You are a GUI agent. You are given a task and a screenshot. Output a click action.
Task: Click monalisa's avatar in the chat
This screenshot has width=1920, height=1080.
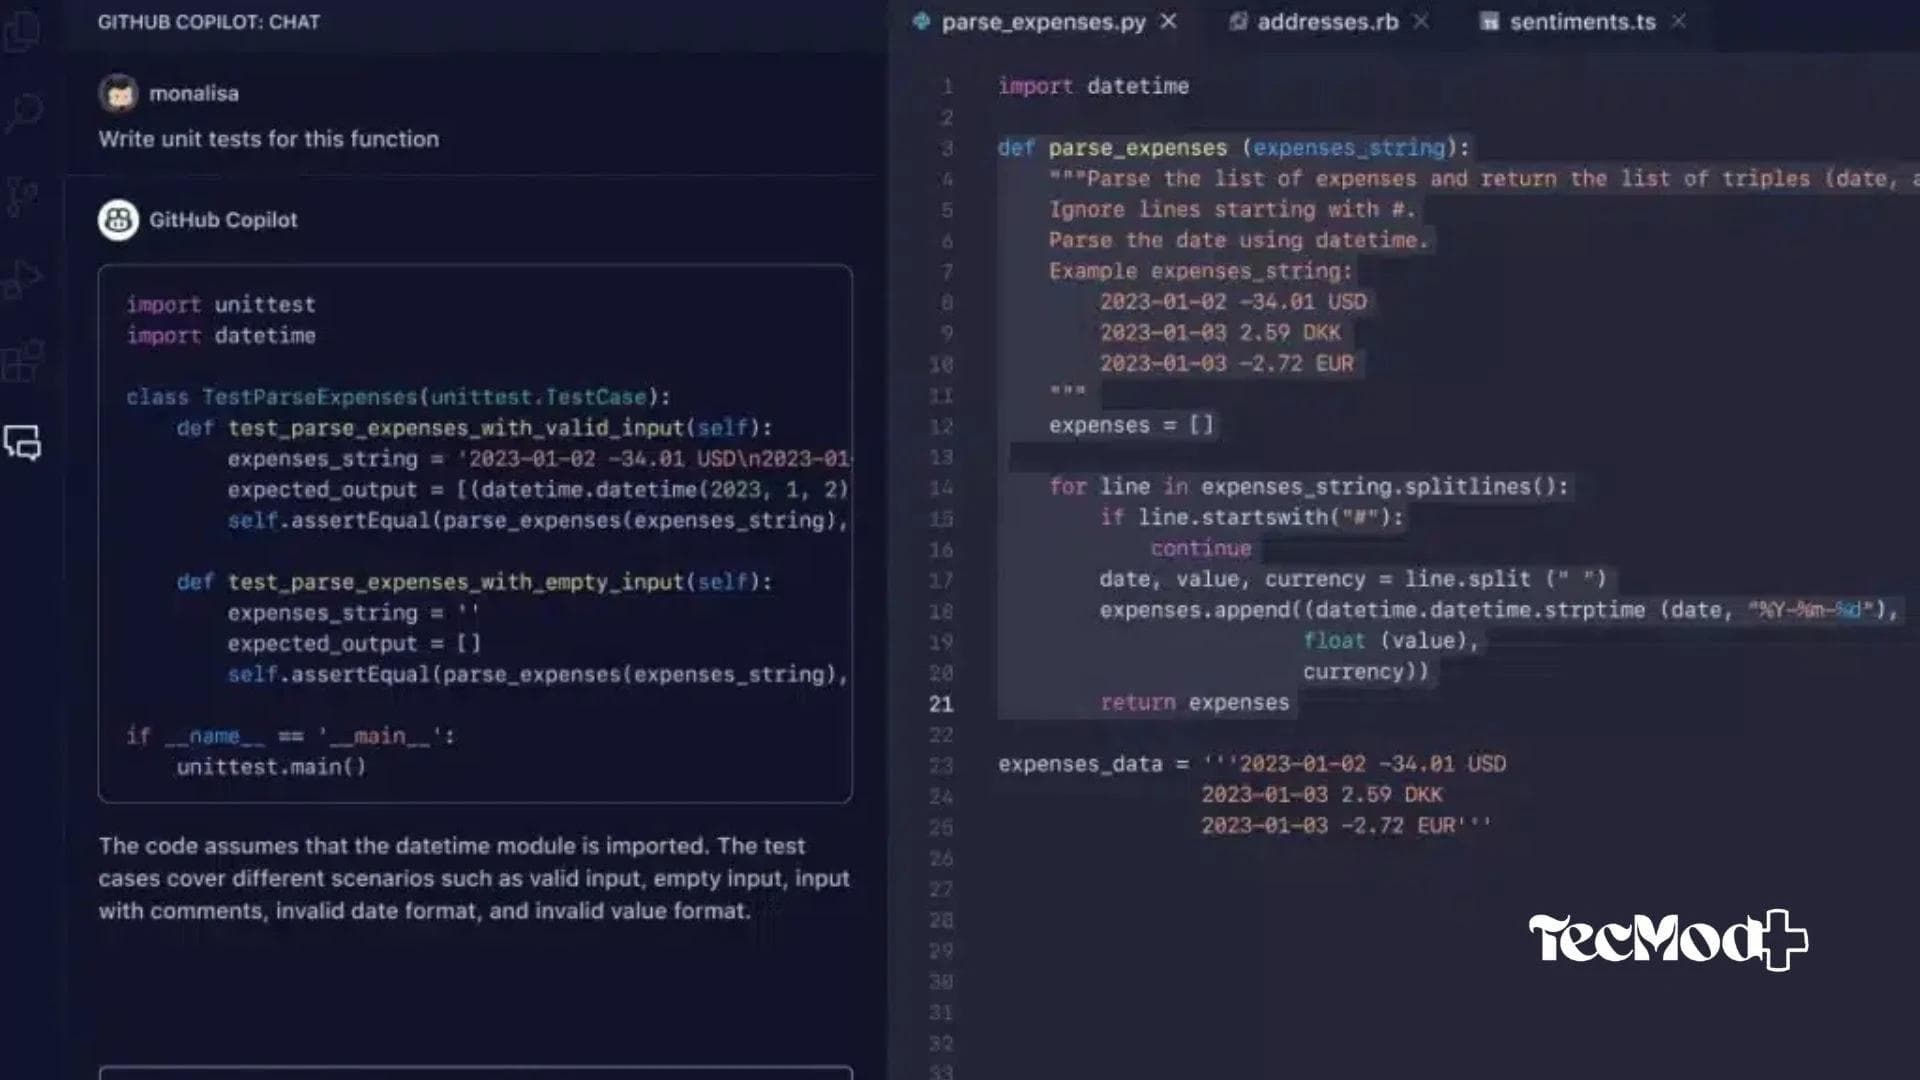click(120, 92)
